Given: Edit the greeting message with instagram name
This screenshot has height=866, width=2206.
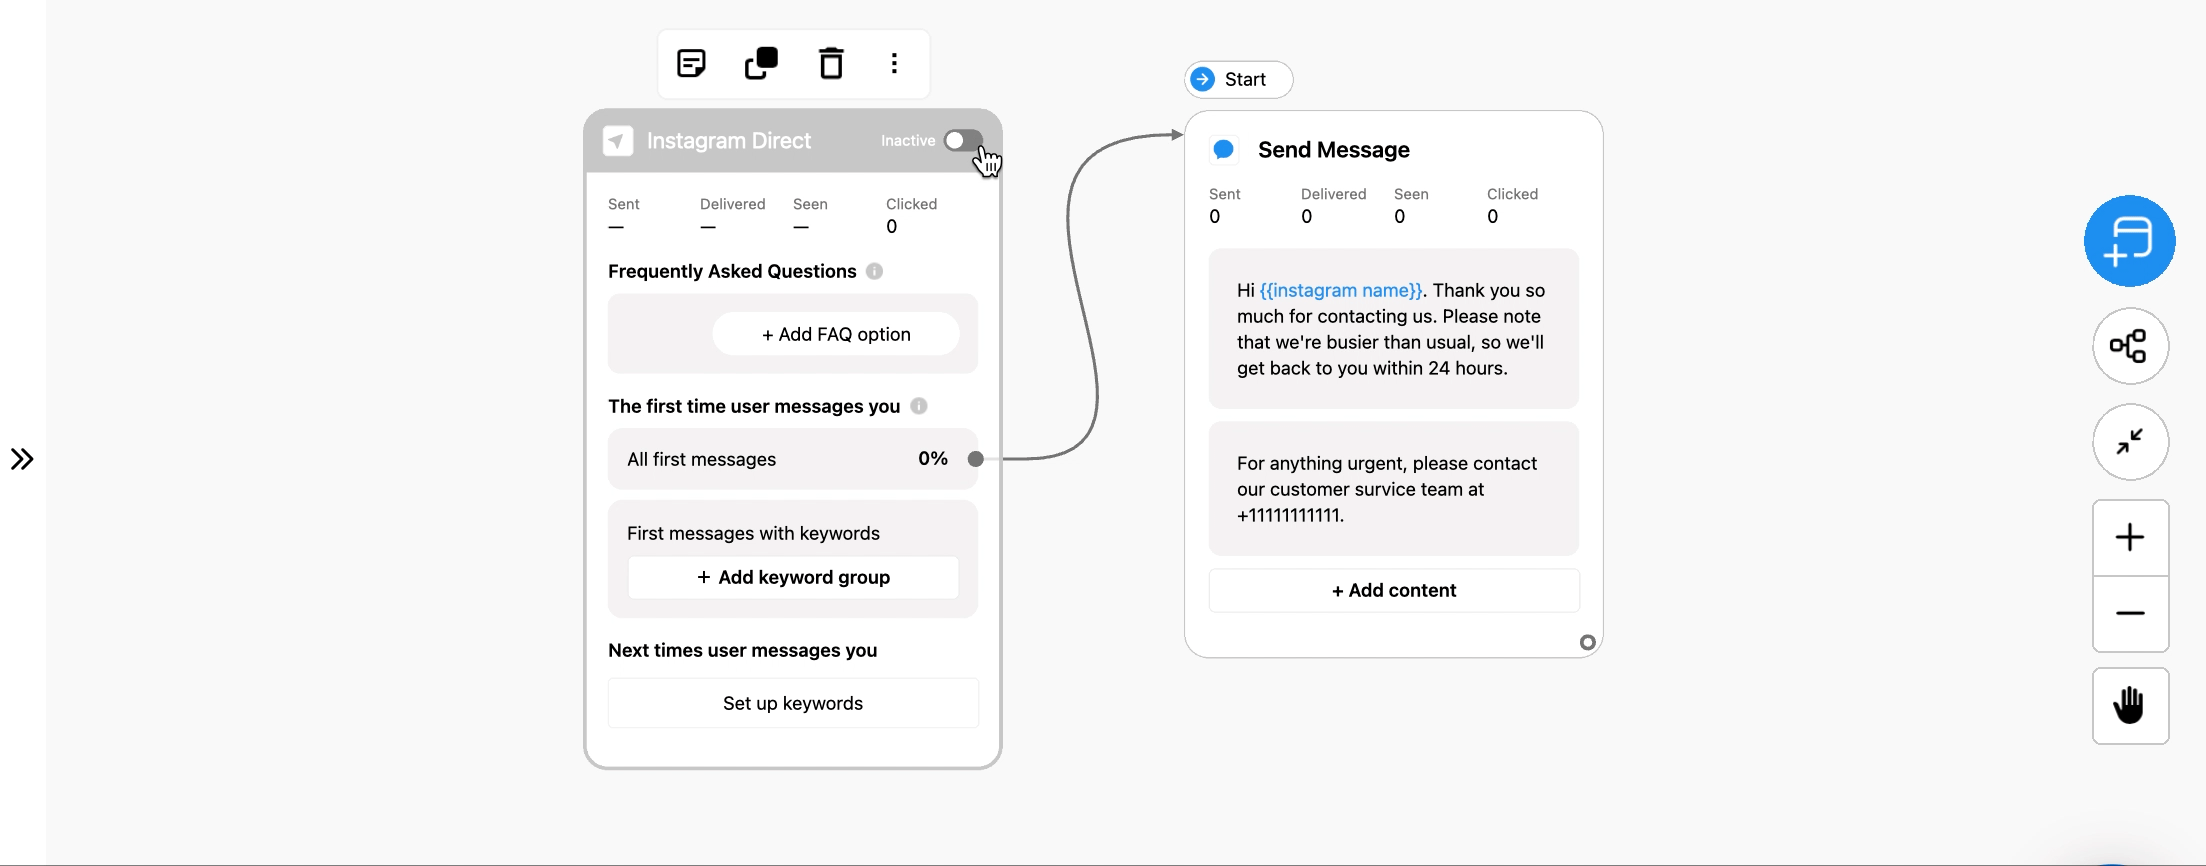Looking at the screenshot, I should pos(1393,329).
